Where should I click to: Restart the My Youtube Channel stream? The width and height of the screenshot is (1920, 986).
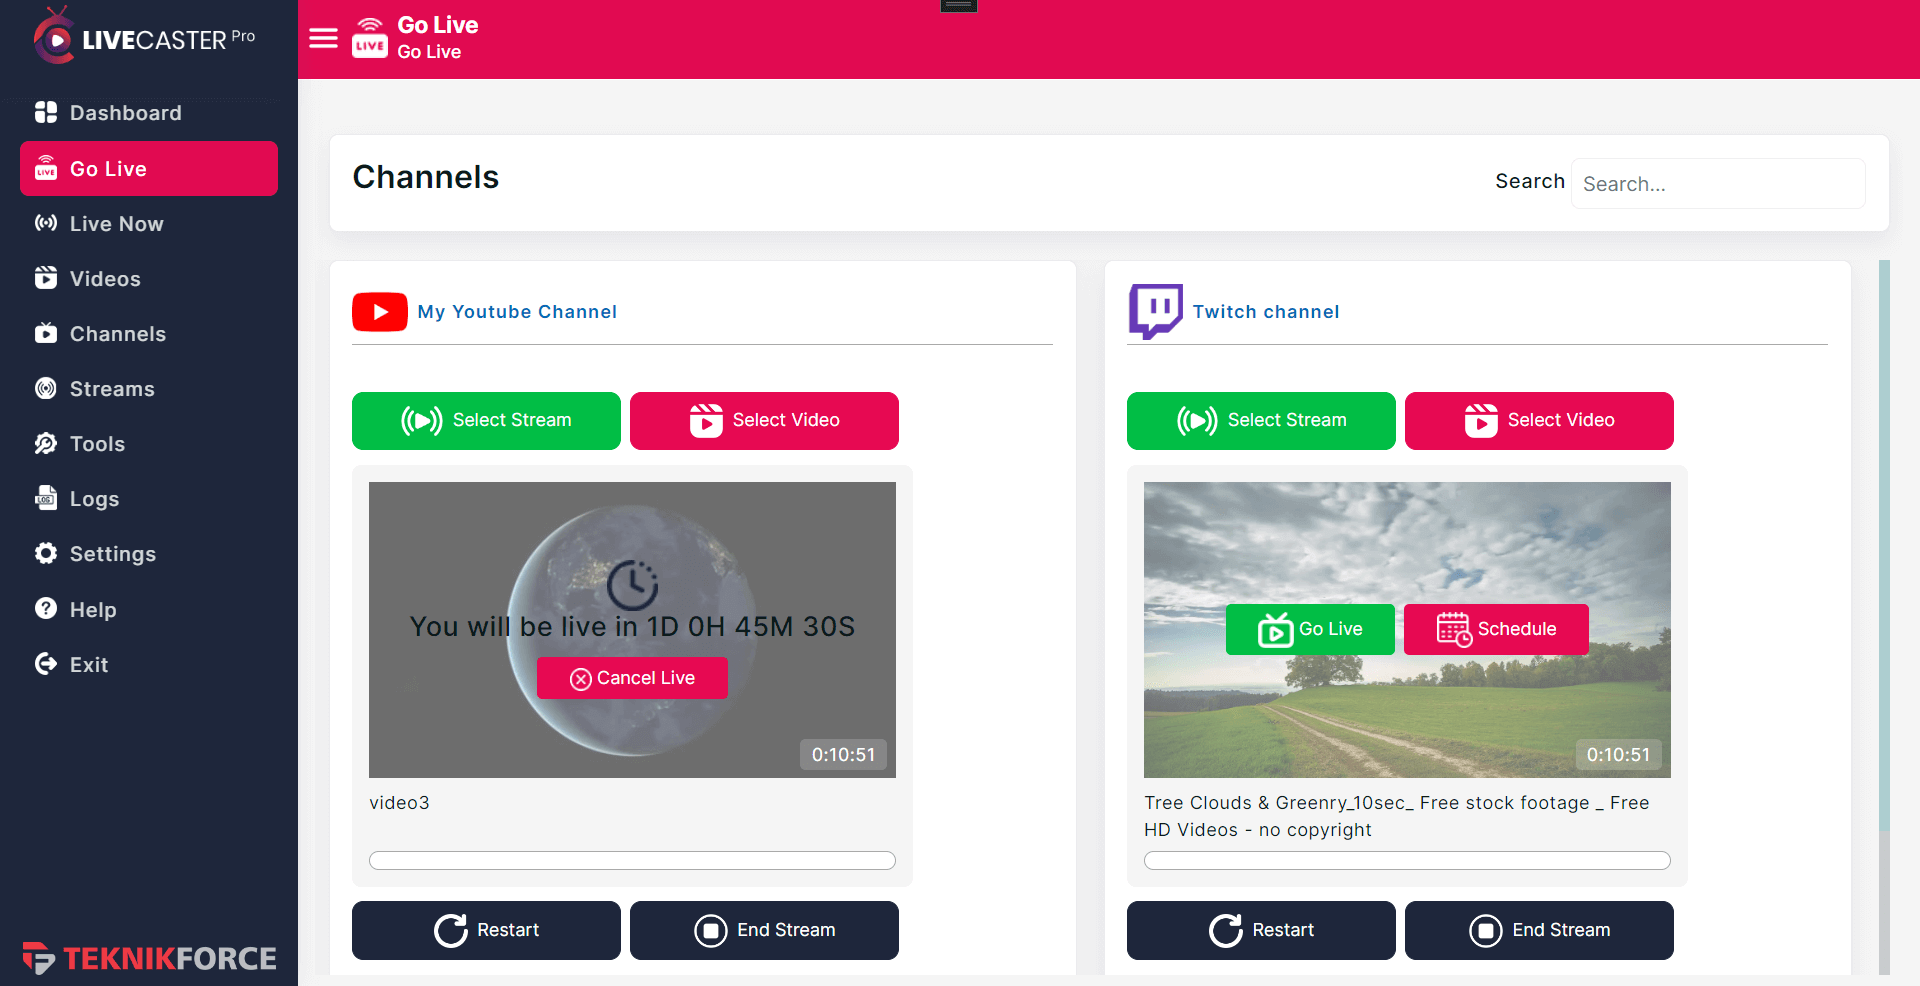coord(486,931)
